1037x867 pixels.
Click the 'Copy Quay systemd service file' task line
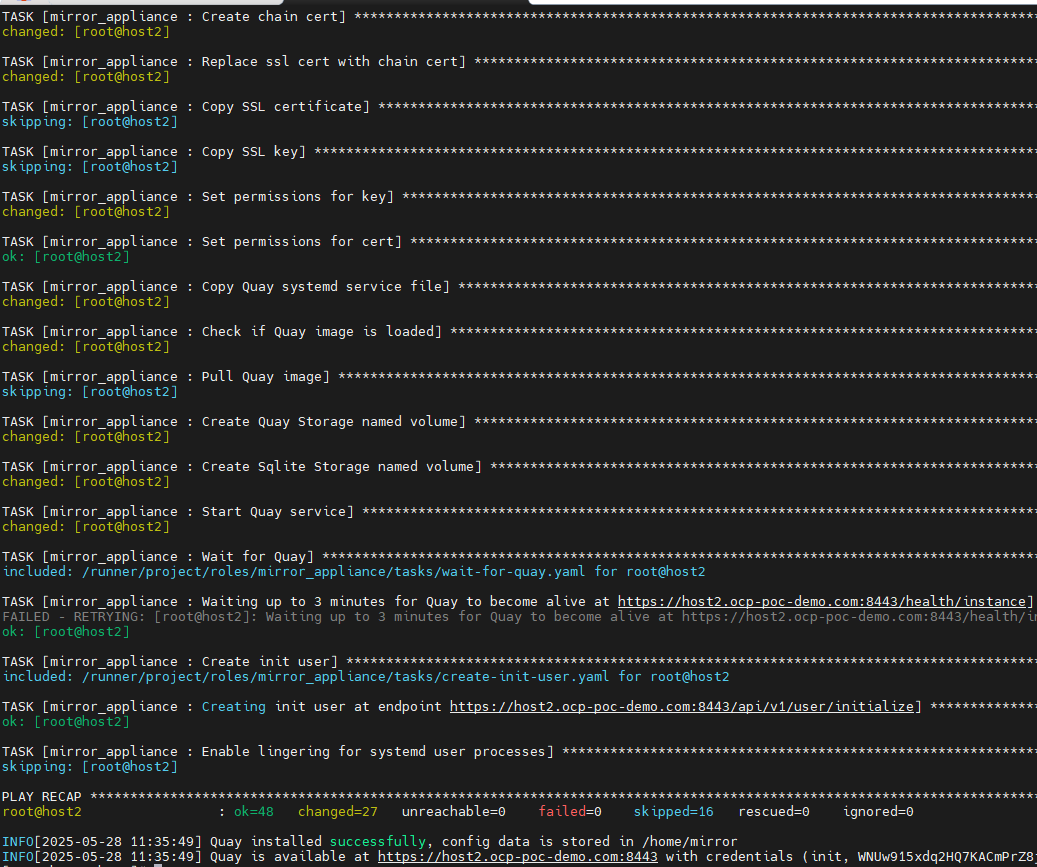518,286
